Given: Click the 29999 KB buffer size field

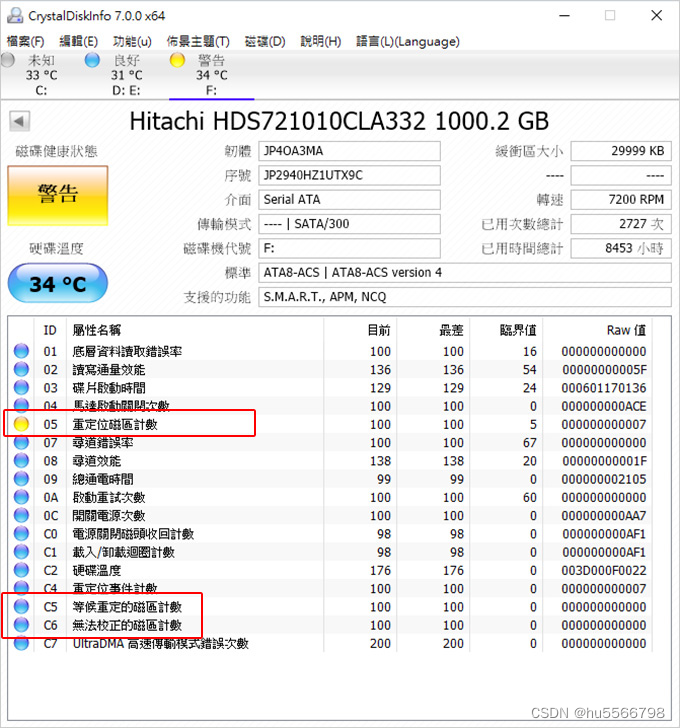Looking at the screenshot, I should (x=621, y=151).
